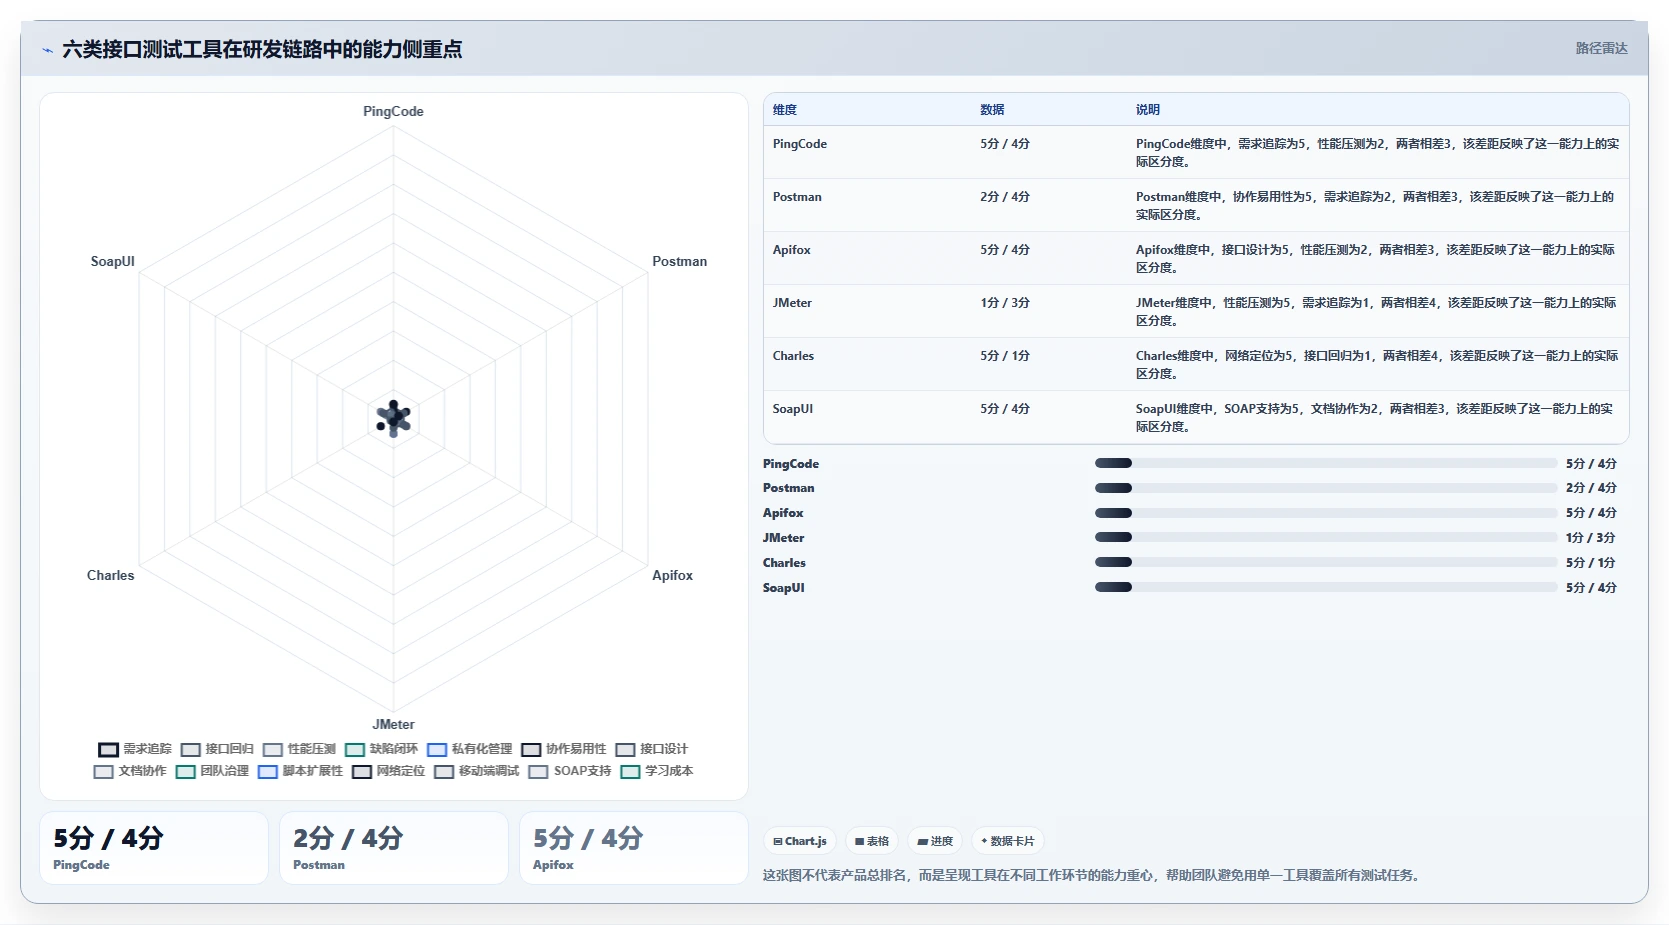Toggle the 需求追踪 legend dataset
Image resolution: width=1669 pixels, height=925 pixels.
click(135, 749)
